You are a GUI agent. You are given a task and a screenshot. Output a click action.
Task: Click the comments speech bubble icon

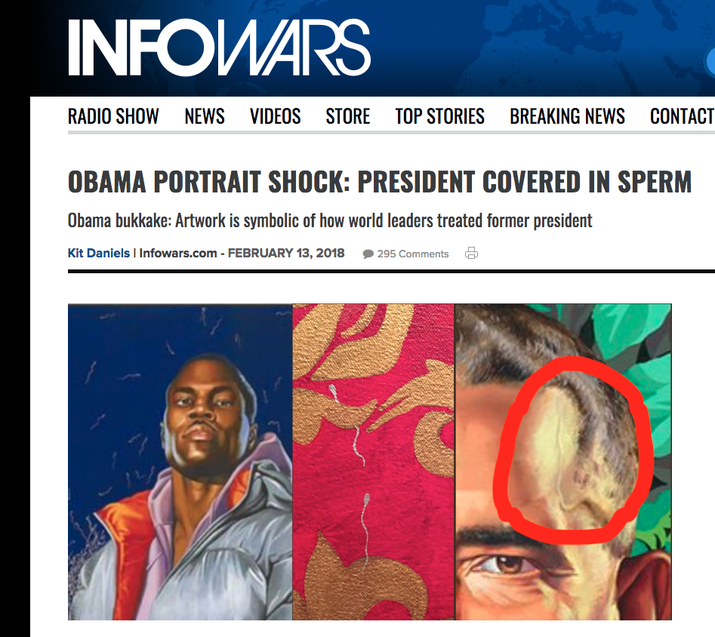click(x=368, y=254)
